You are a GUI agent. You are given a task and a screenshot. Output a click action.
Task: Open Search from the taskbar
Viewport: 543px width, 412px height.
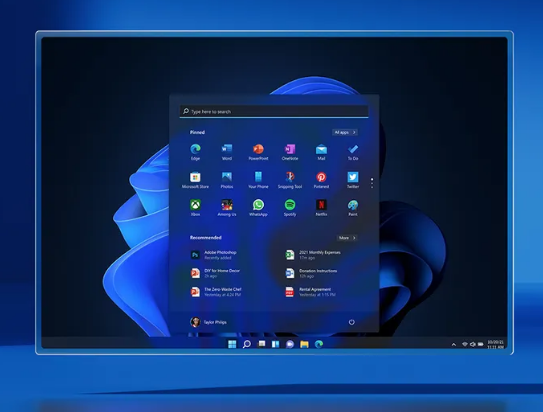tap(247, 344)
